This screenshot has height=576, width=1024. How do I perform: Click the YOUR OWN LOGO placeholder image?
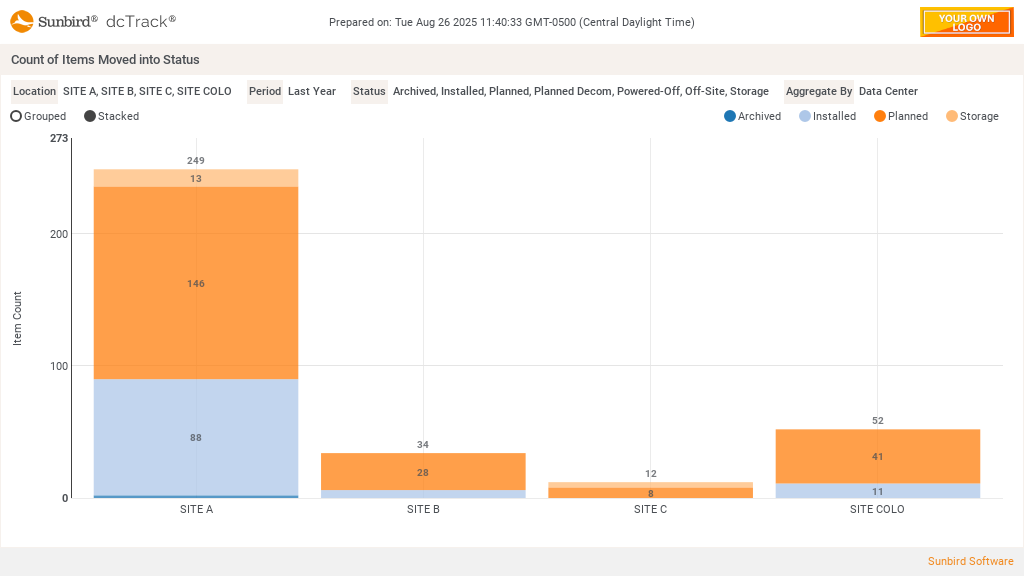pos(966,22)
